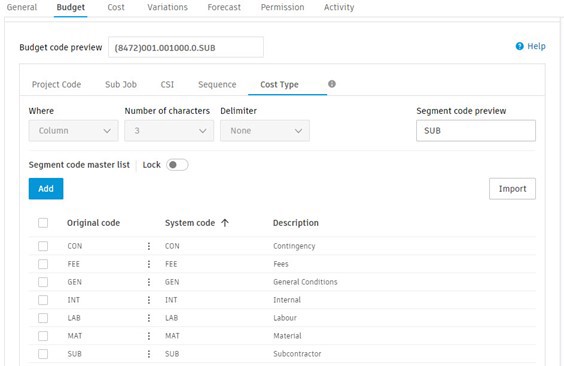Tick the checkbox for Internal row
Screen dimensions: 564x366
tap(43, 300)
